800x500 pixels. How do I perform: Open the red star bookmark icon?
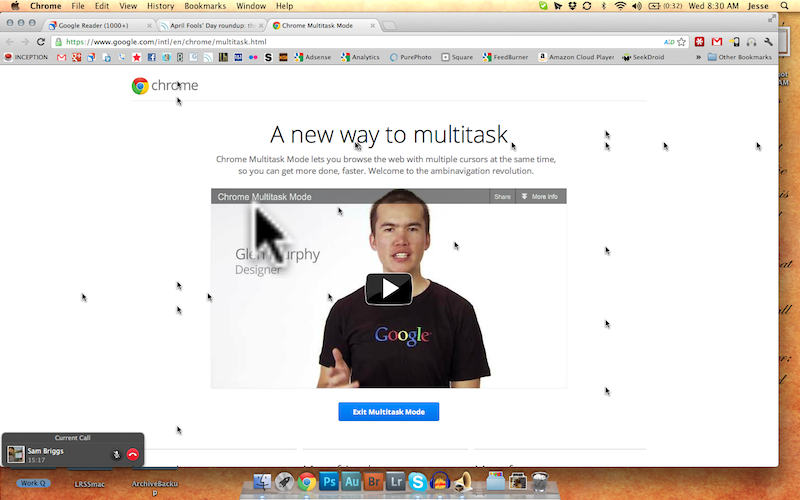(136, 57)
